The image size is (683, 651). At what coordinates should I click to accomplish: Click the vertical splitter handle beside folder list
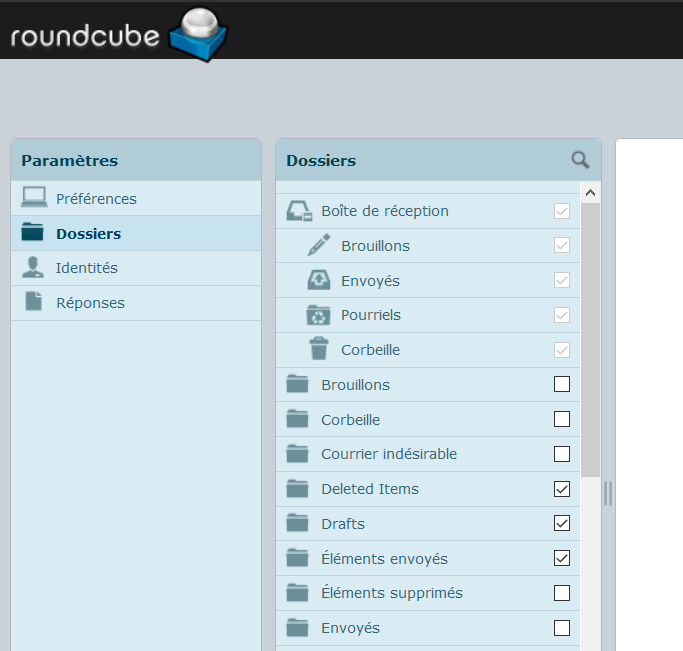click(x=607, y=493)
